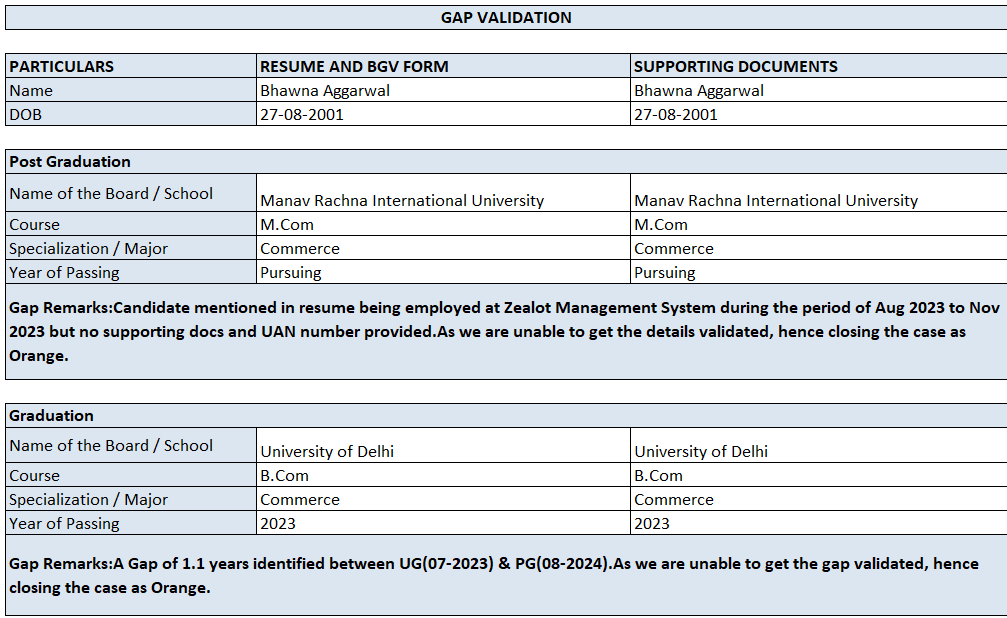Click B.Com in the Resume and BGV column
This screenshot has height=618, width=1007.
point(285,476)
